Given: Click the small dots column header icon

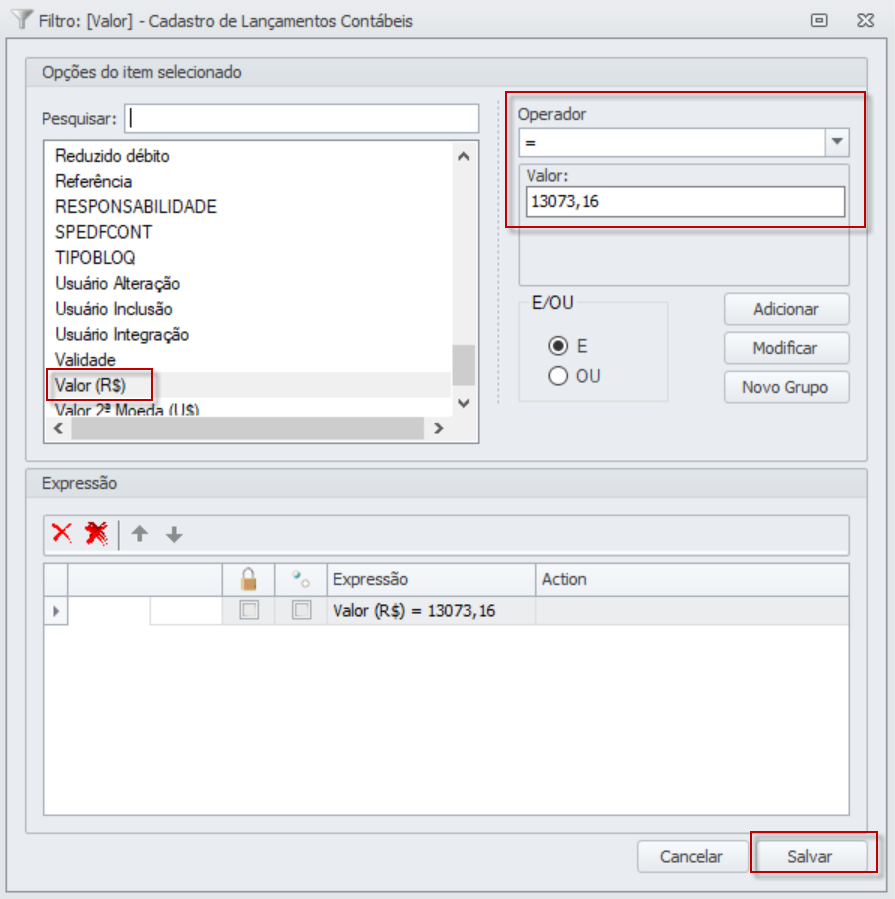Looking at the screenshot, I should (301, 579).
